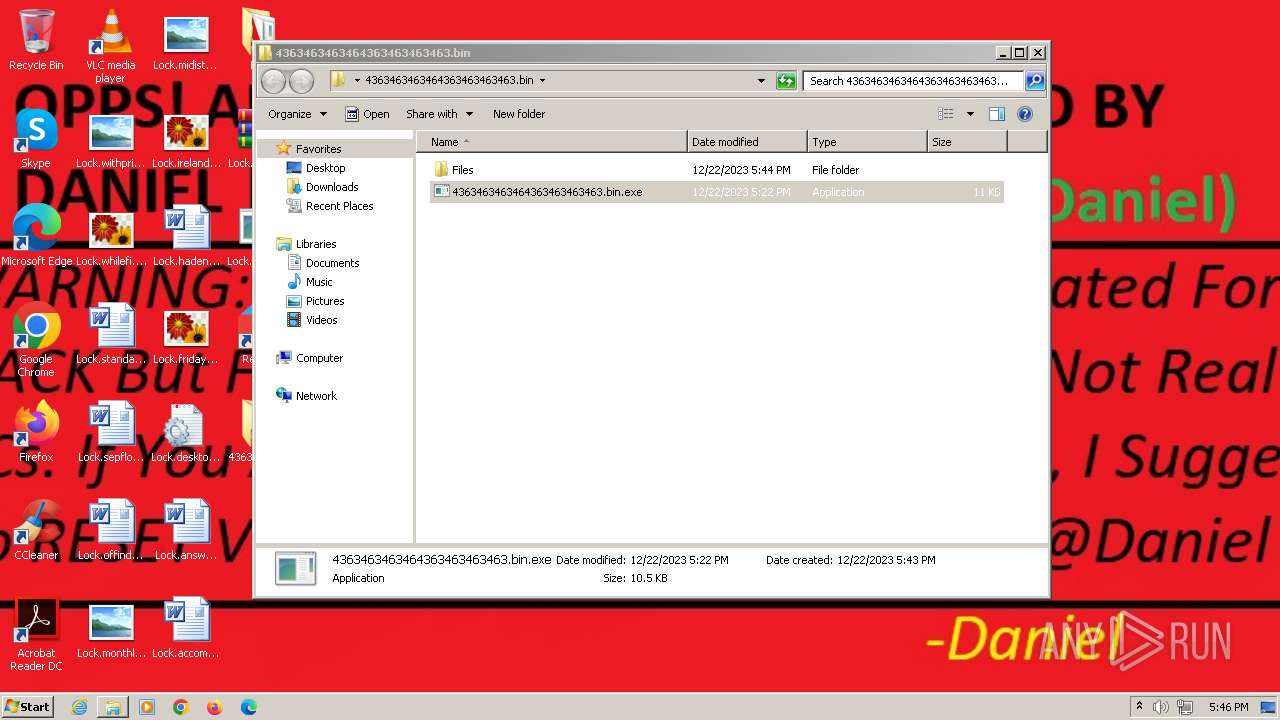Click New folder button
The image size is (1280, 720).
(x=519, y=114)
